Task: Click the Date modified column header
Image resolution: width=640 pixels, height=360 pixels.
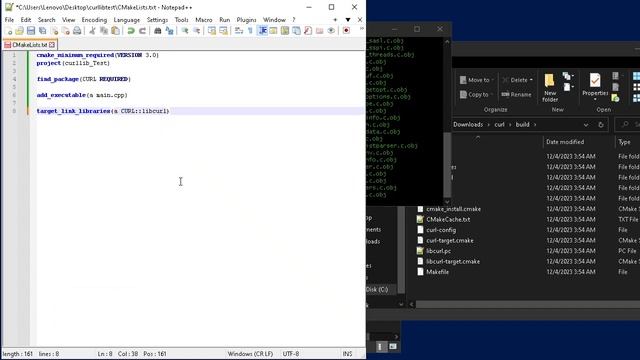Action: click(565, 142)
